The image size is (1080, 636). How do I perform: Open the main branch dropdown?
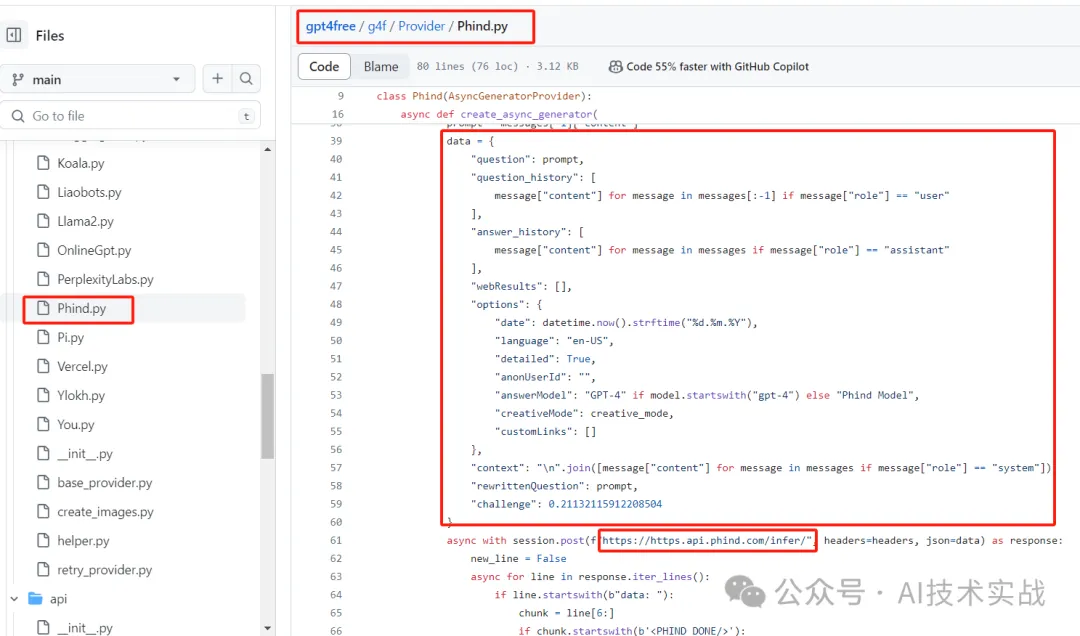(98, 79)
